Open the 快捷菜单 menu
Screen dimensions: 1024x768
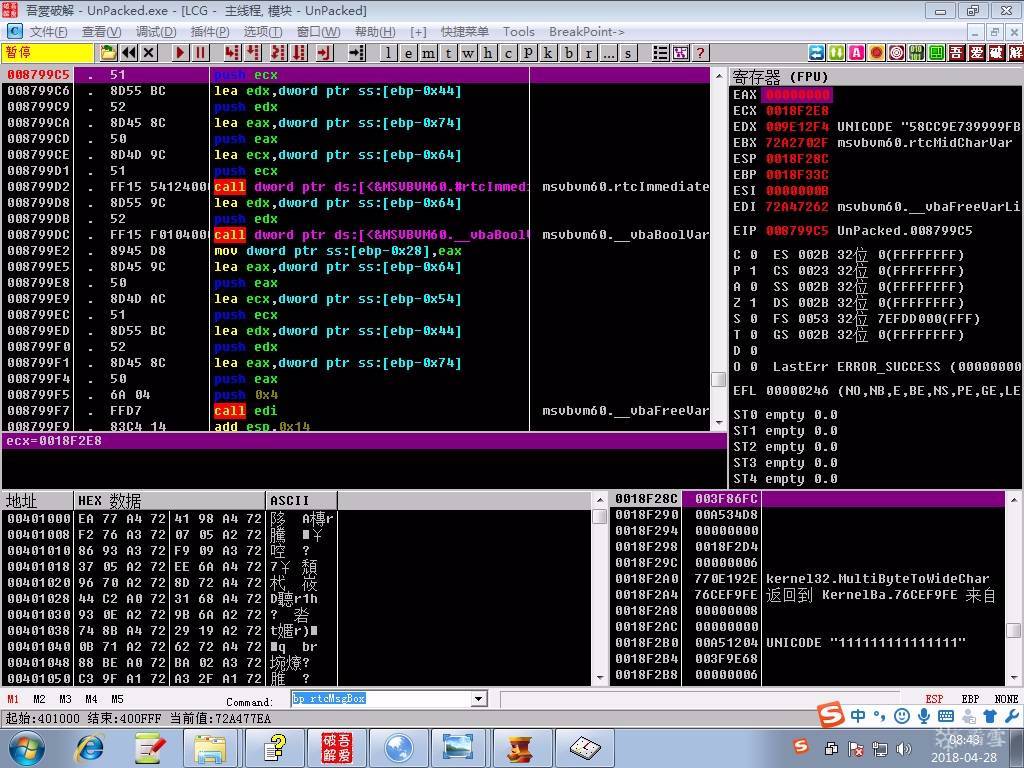coord(464,31)
